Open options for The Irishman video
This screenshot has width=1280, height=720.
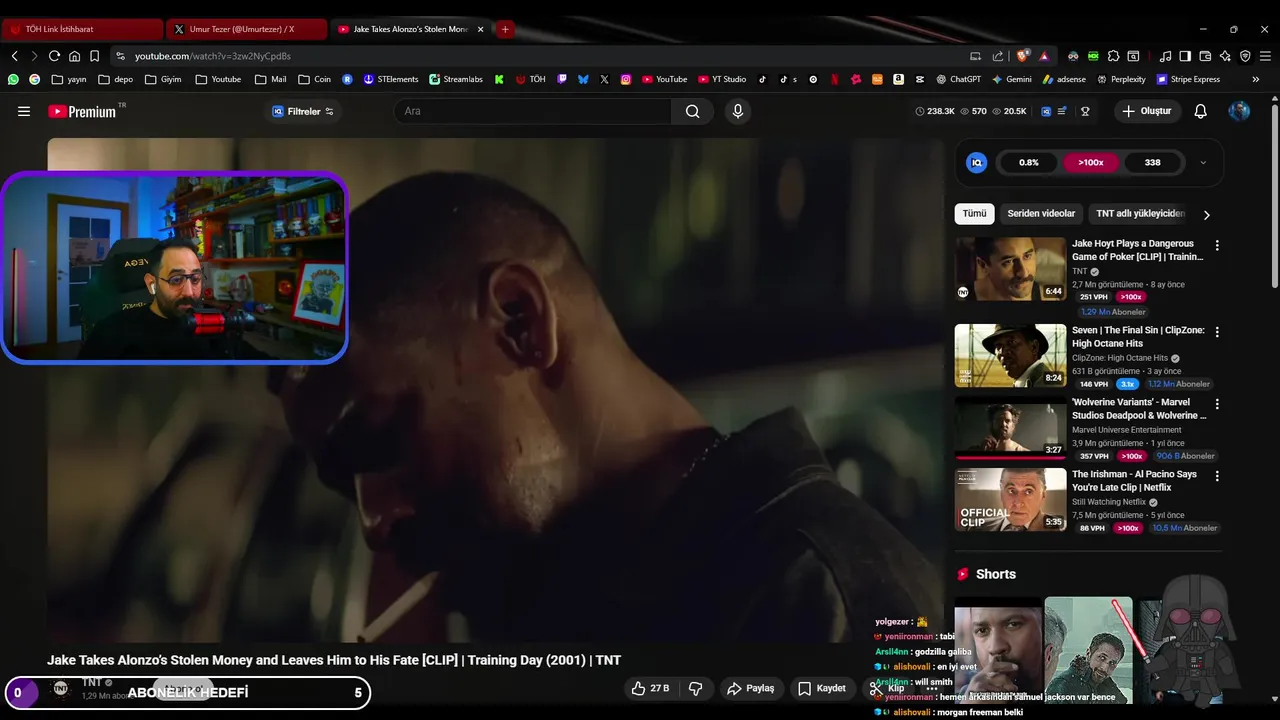tap(1217, 475)
